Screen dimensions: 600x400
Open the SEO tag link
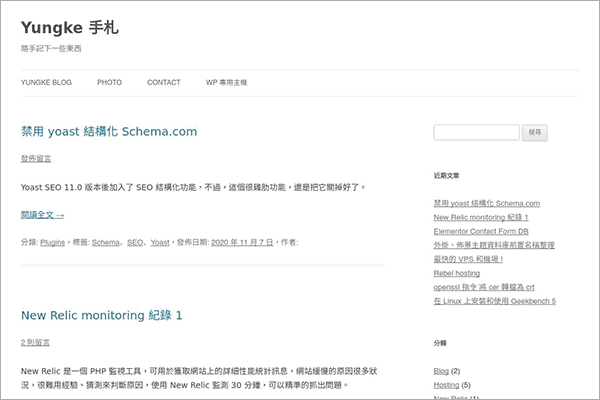135,242
